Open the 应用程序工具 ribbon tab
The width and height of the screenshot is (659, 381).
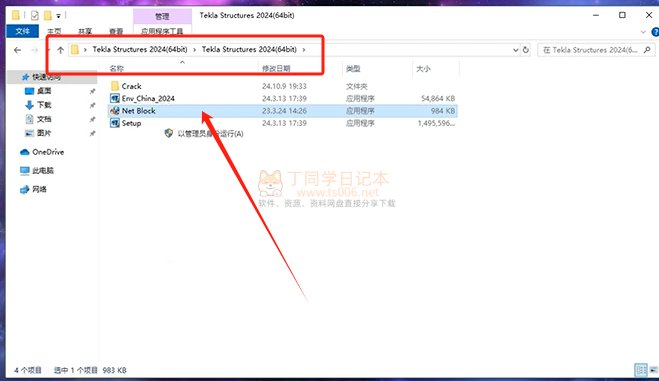pyautogui.click(x=162, y=32)
